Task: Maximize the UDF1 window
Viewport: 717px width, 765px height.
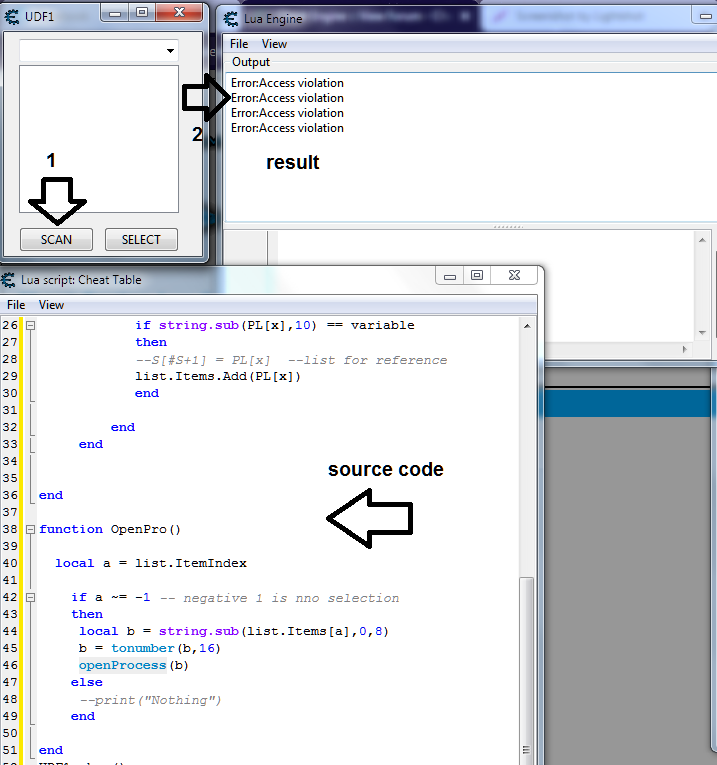Action: tap(142, 13)
